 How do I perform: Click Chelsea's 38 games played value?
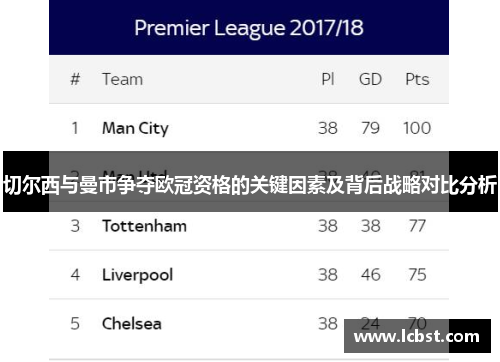pyautogui.click(x=328, y=324)
